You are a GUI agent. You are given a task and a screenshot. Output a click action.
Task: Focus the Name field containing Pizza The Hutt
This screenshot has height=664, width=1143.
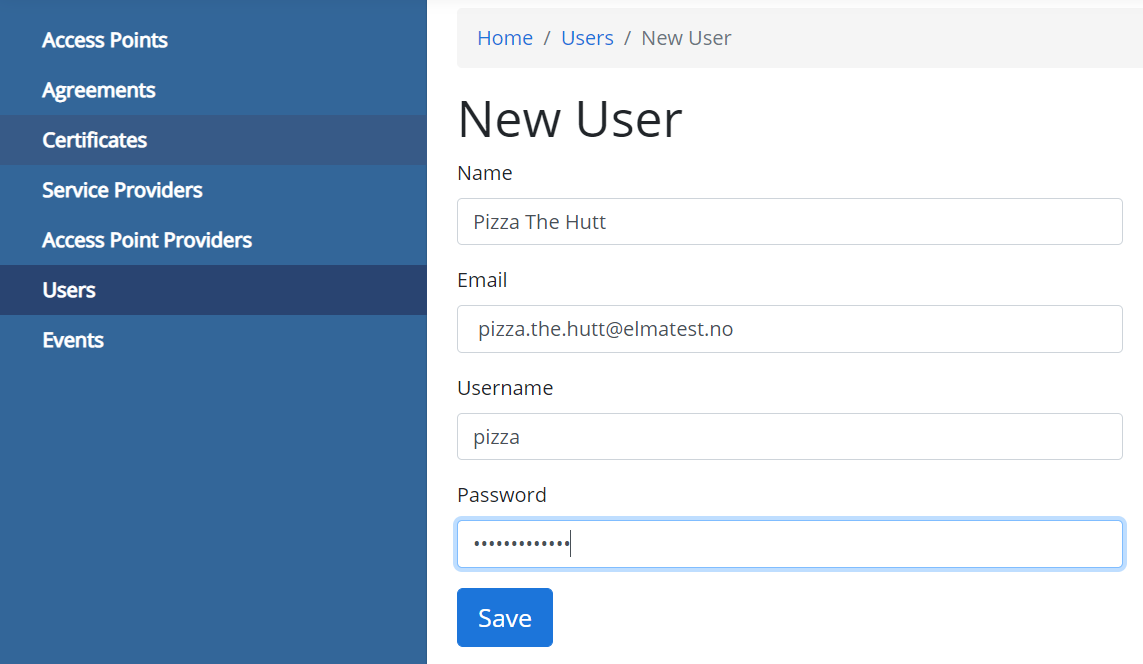point(789,221)
